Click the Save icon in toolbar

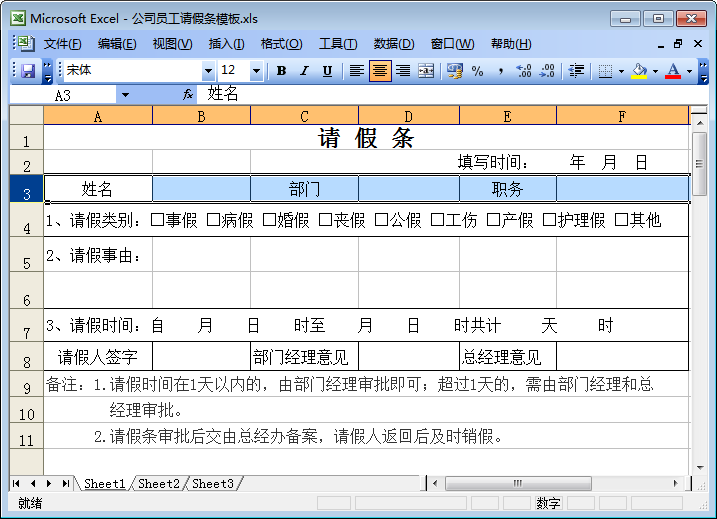[x=28, y=71]
